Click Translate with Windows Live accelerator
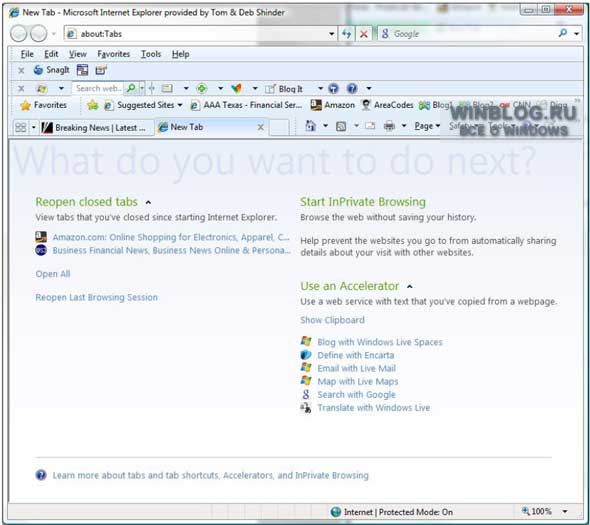Image resolution: width=590 pixels, height=525 pixels. 374,408
